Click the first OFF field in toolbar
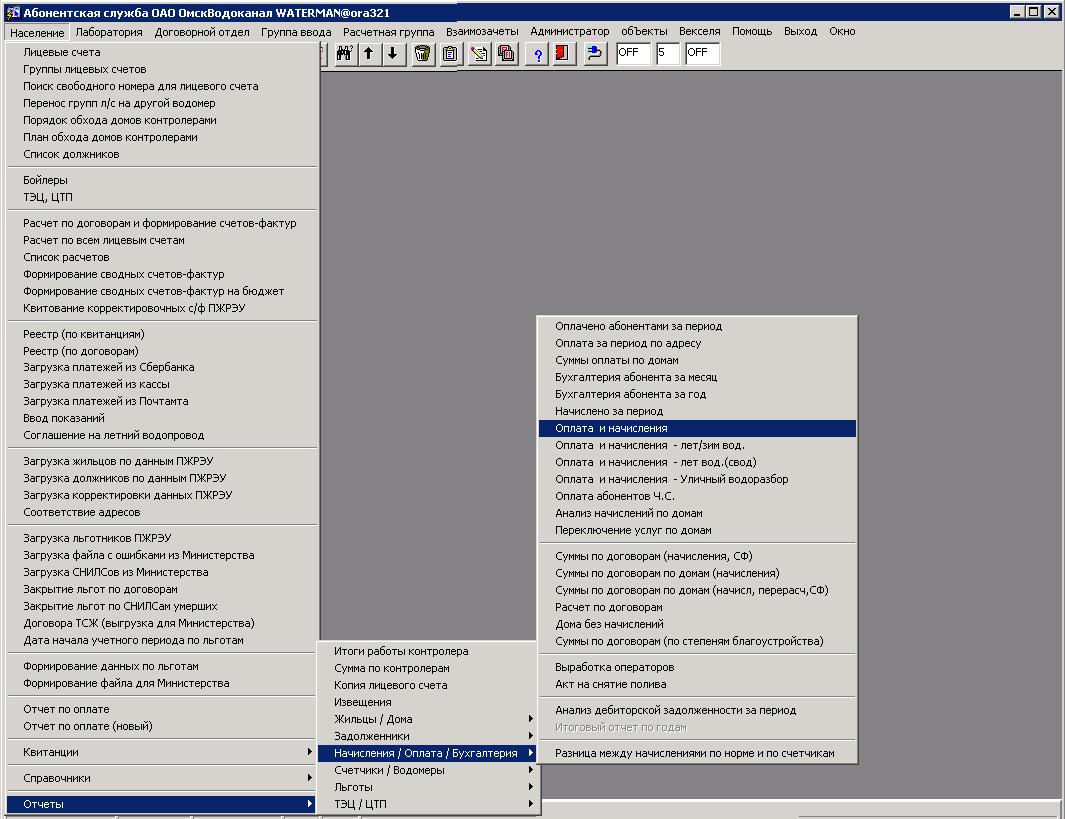The height and width of the screenshot is (819, 1065). pyautogui.click(x=633, y=54)
